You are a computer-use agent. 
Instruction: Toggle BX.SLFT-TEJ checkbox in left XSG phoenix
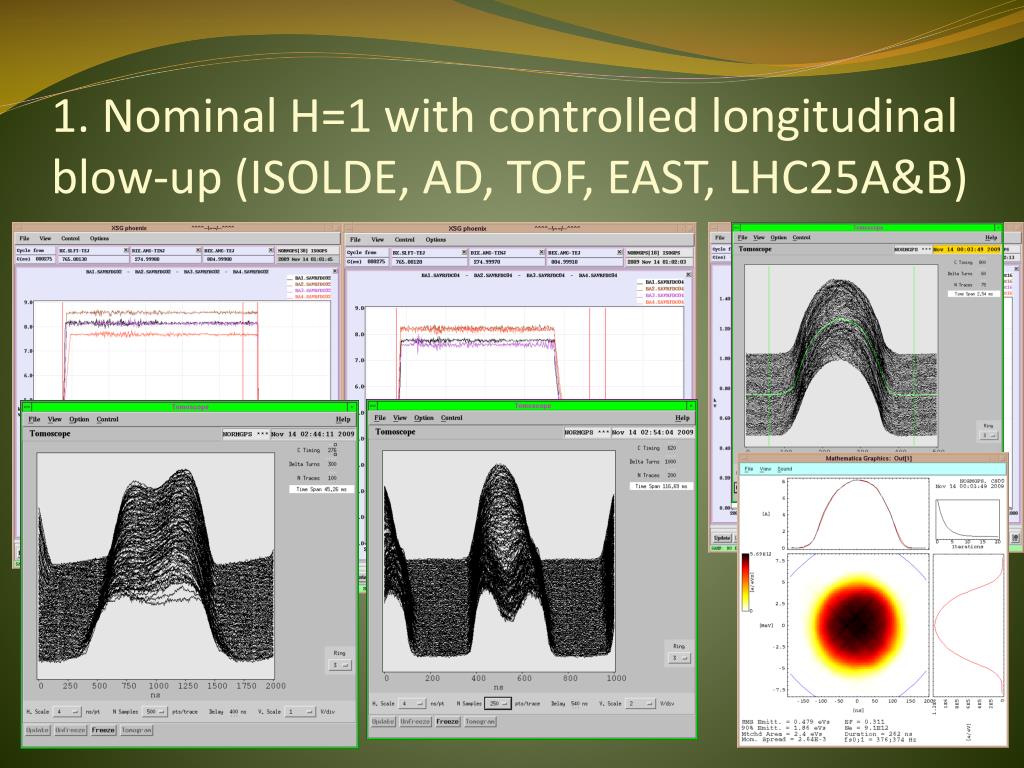126,250
